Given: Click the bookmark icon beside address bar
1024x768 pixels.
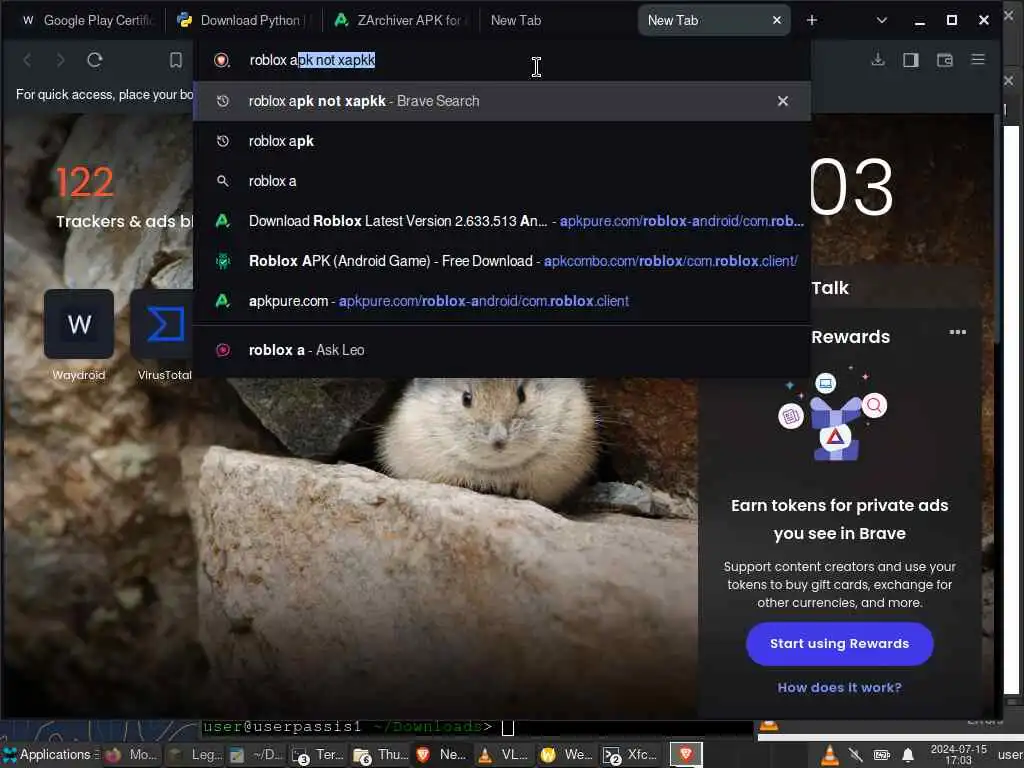Looking at the screenshot, I should pos(176,60).
